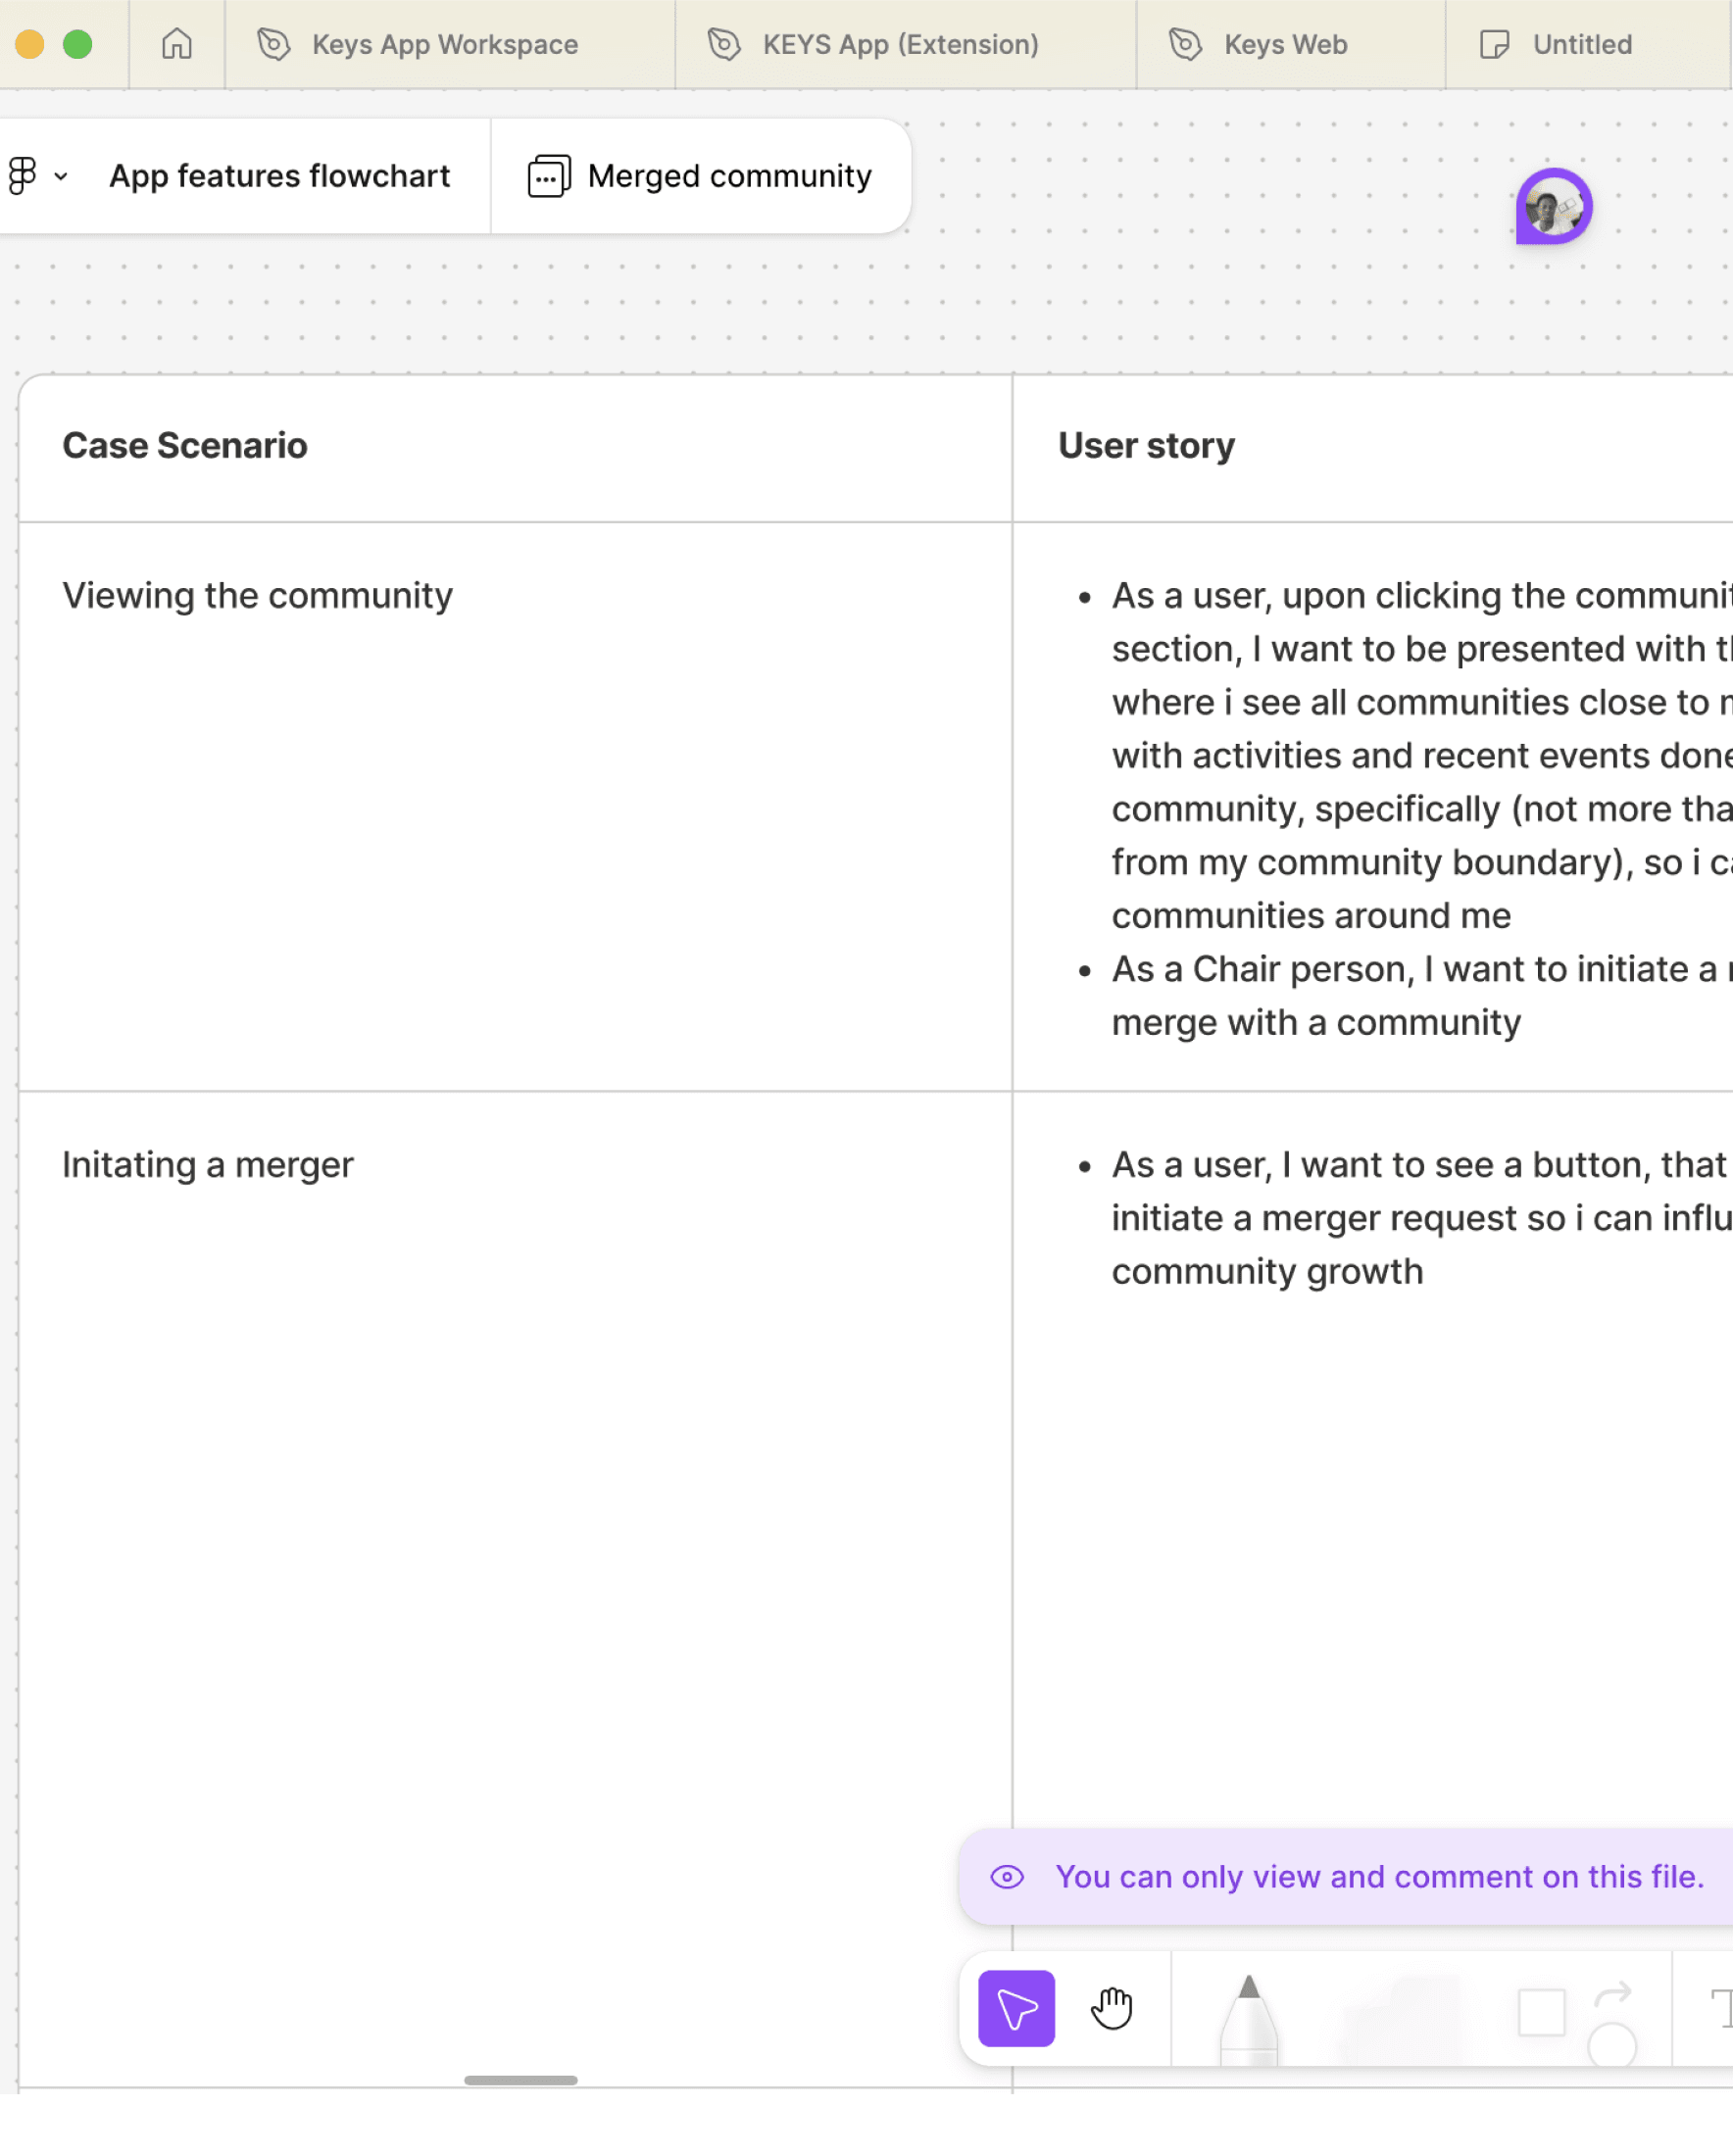Screen dimensions: 1733x2156
Task: Click the pages icon beside Merged community
Action: (x=549, y=176)
